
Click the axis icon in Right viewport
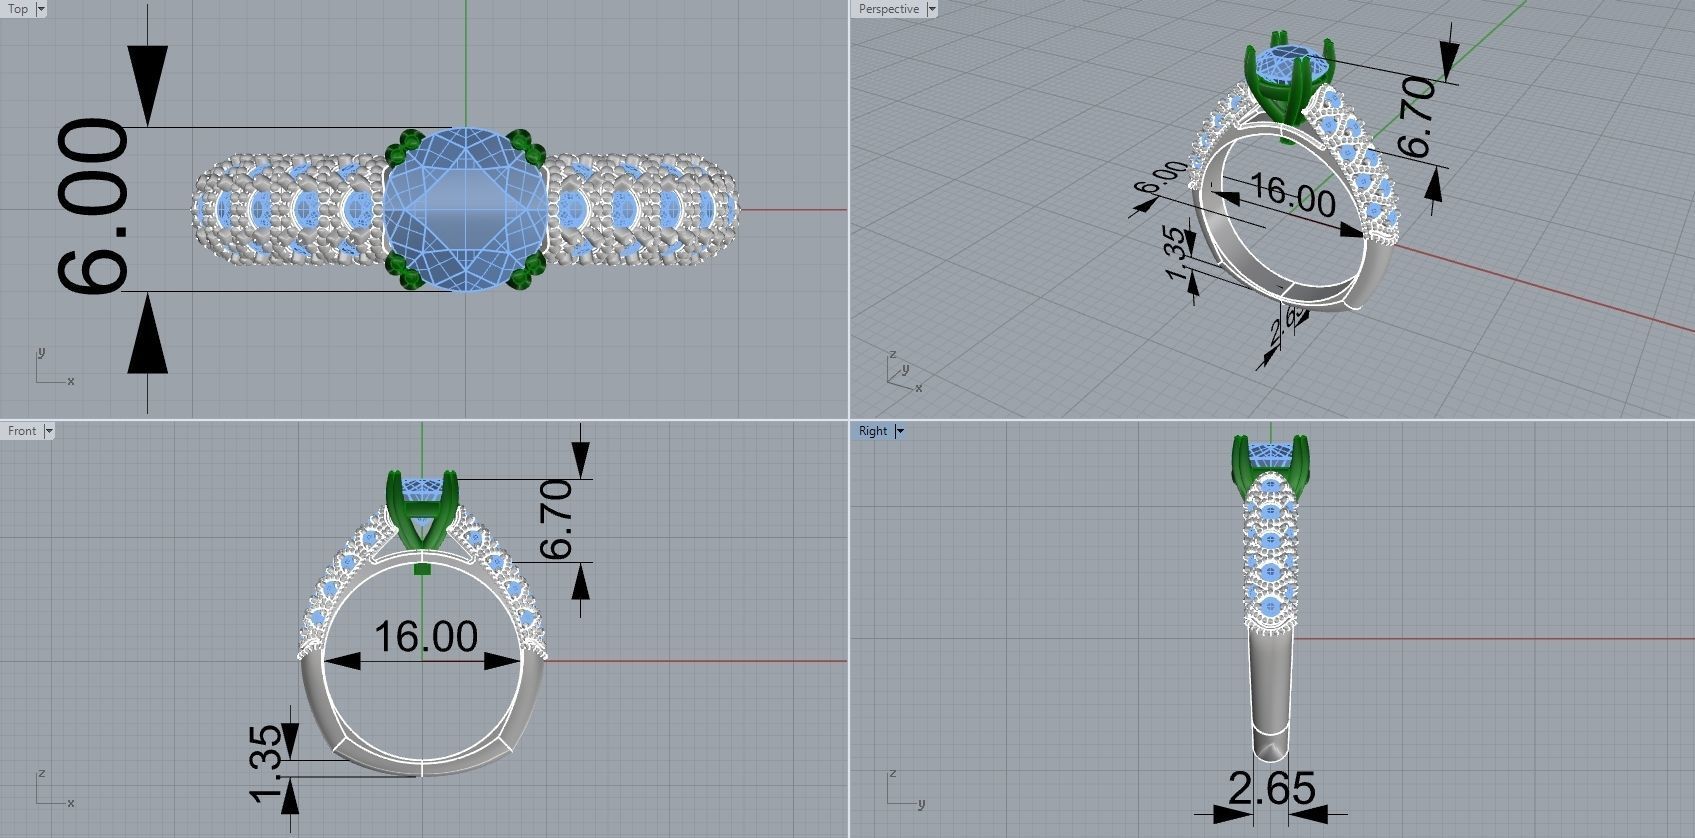point(904,788)
